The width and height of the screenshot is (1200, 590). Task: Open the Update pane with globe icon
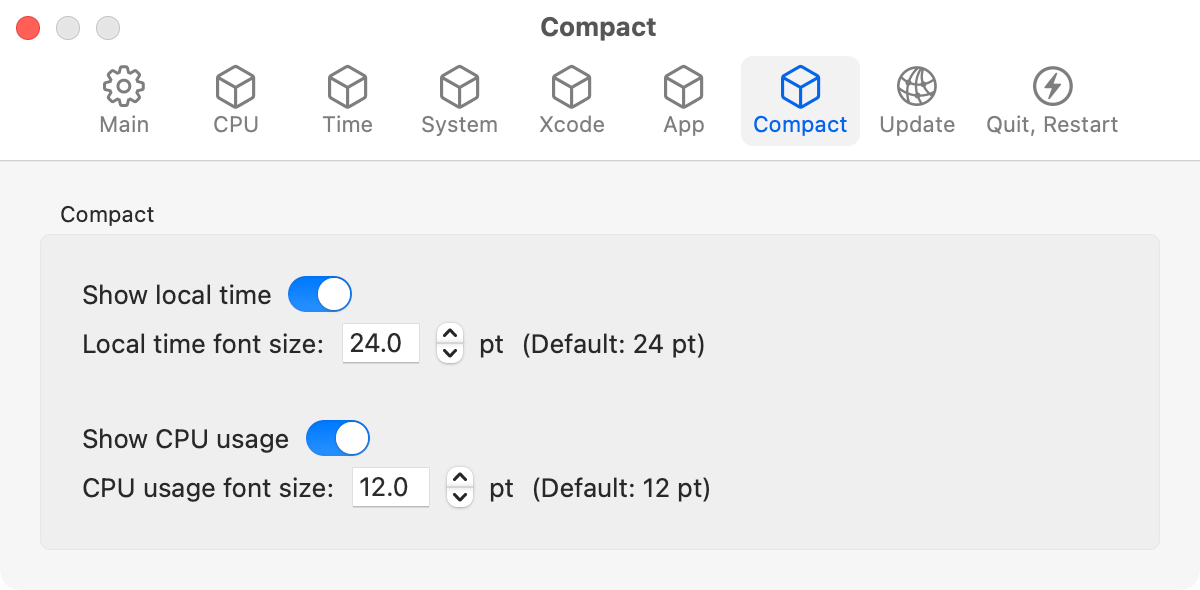[917, 97]
